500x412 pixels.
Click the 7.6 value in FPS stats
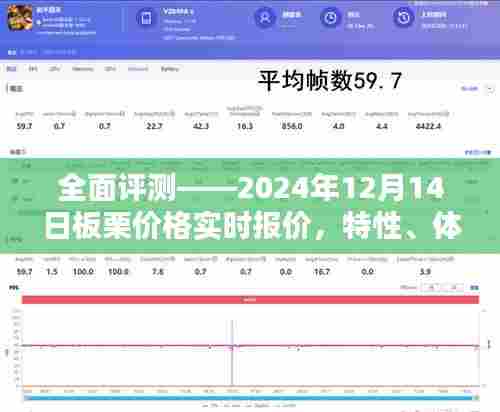pyautogui.click(x=158, y=272)
